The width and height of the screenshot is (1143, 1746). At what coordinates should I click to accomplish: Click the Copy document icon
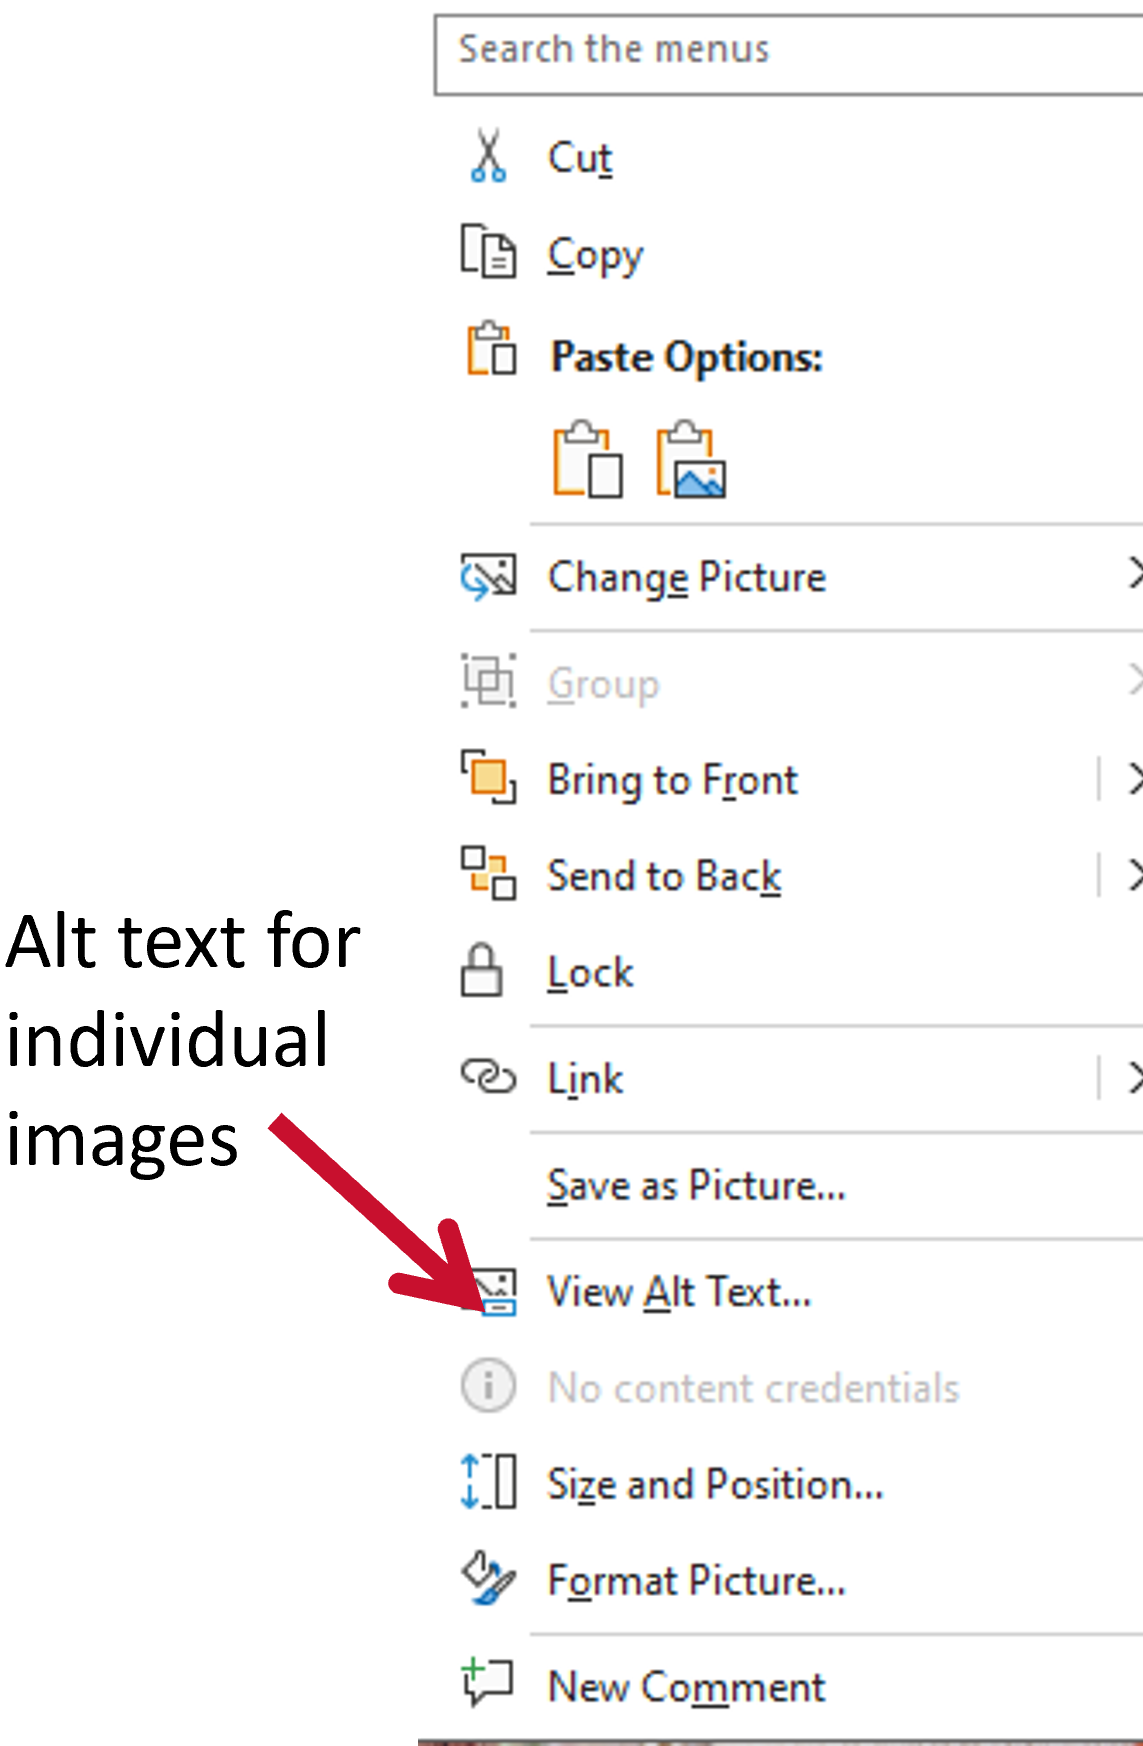click(x=487, y=253)
